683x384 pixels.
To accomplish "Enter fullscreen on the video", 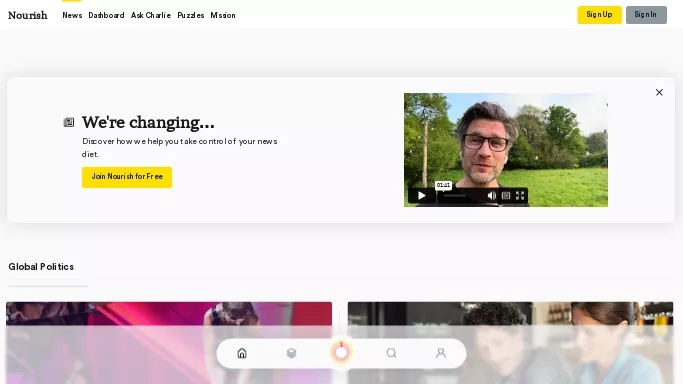I will point(520,195).
